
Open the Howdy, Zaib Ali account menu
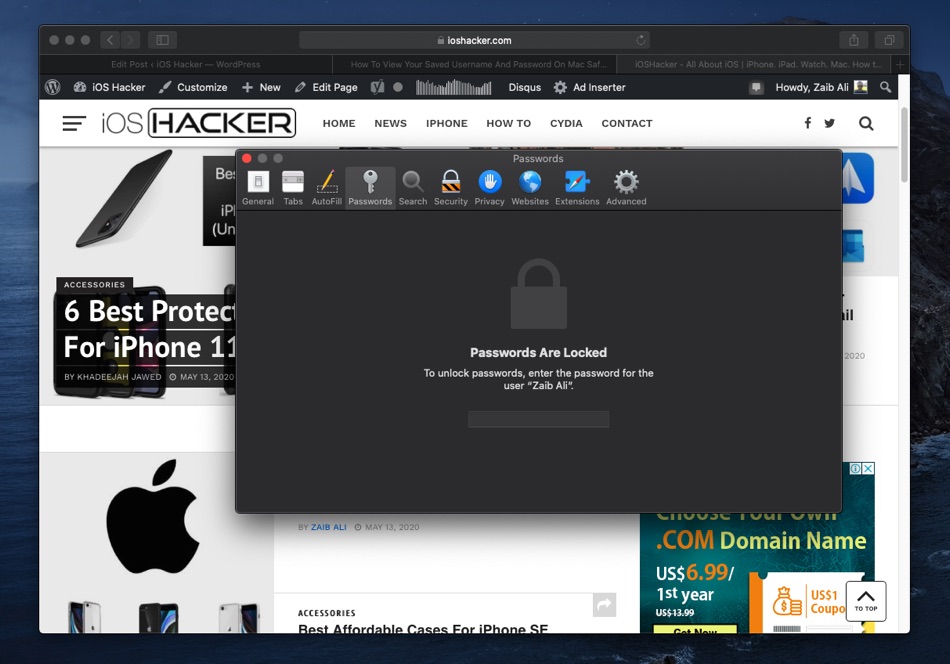coord(821,87)
